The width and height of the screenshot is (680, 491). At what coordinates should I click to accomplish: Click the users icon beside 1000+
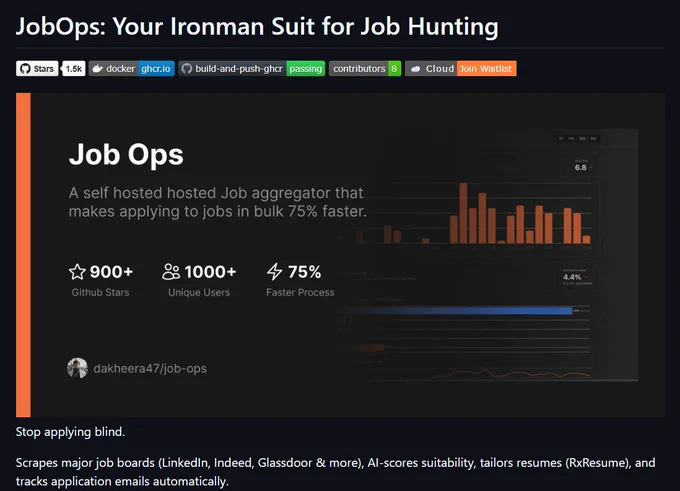(171, 272)
